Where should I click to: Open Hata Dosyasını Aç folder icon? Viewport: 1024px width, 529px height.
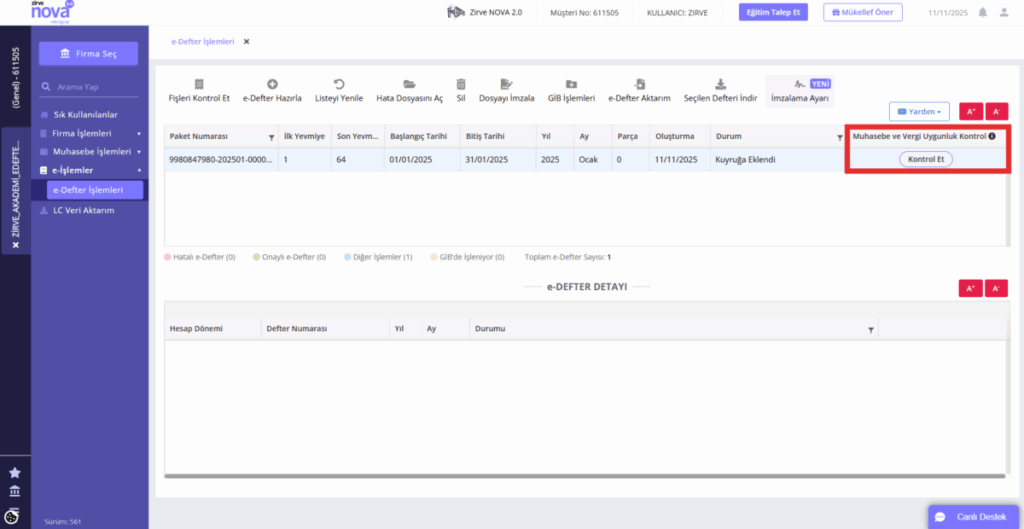point(409,84)
